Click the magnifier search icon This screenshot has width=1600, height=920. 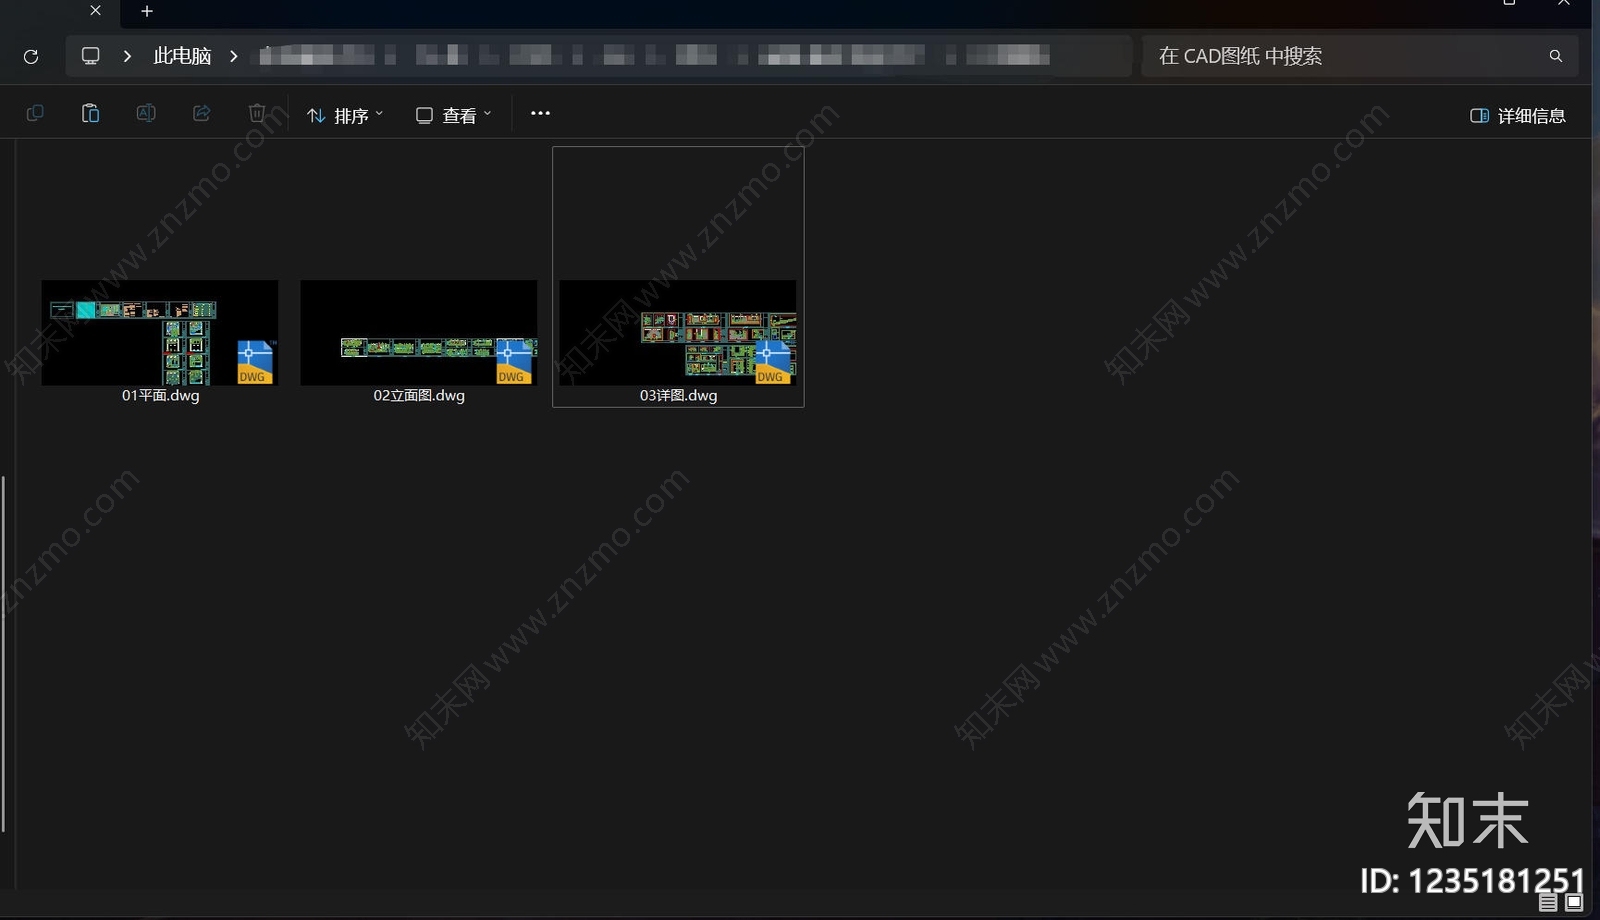tap(1555, 56)
